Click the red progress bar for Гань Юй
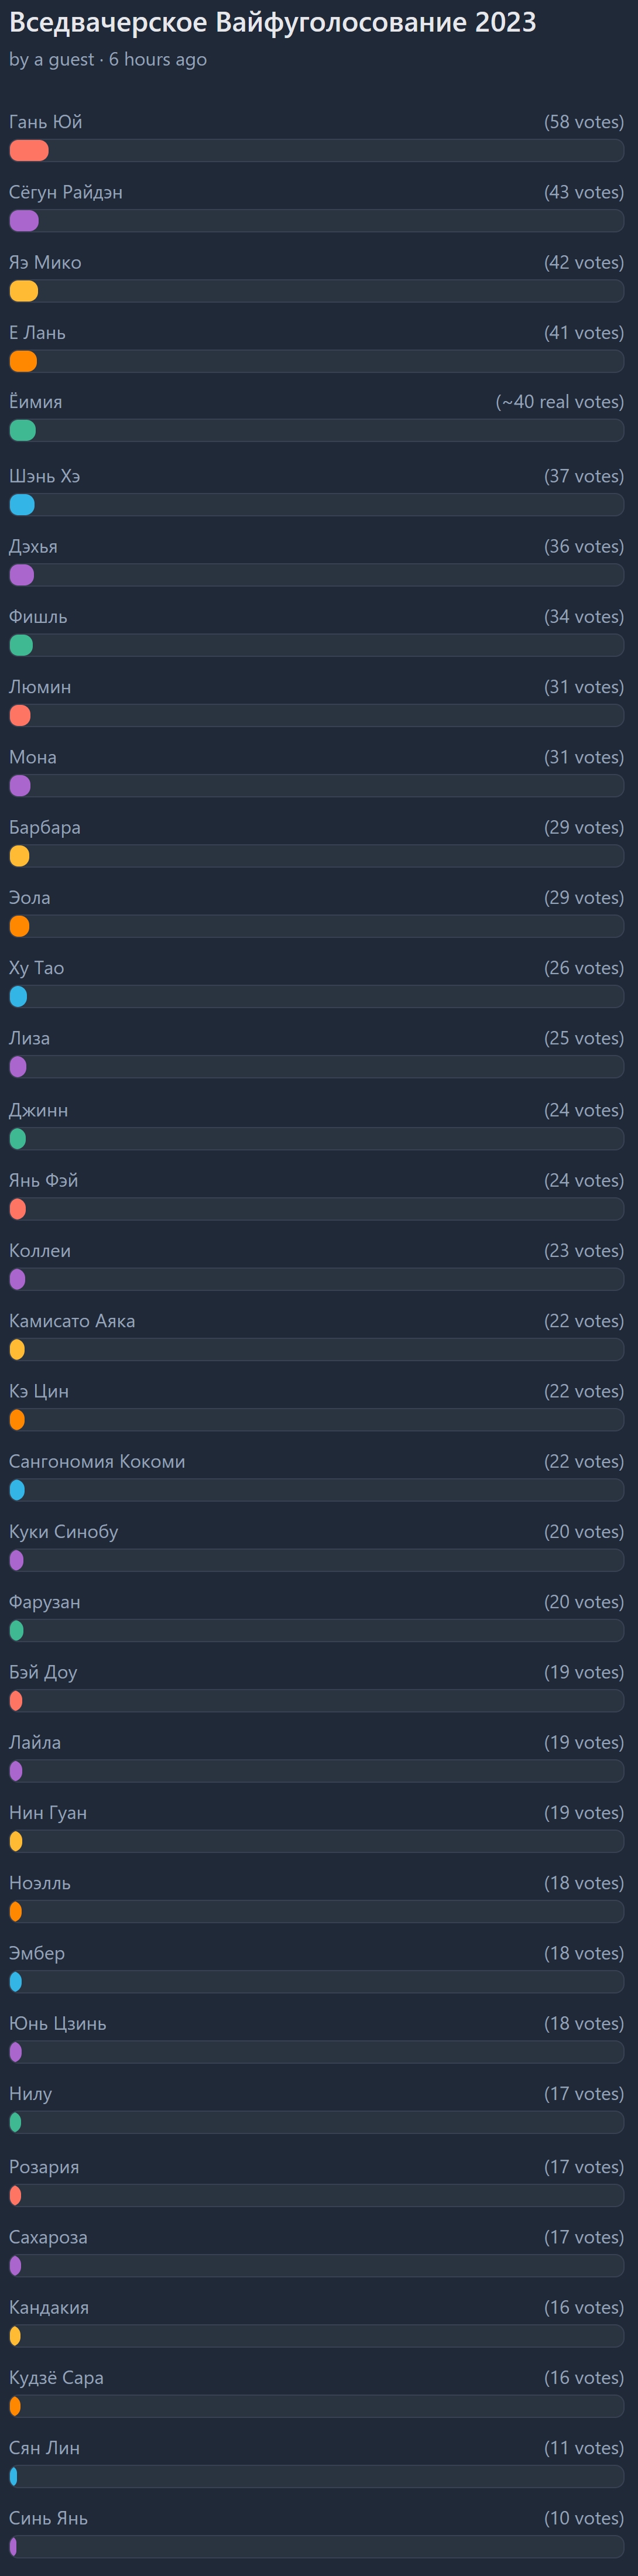This screenshot has width=638, height=2576. 29,151
